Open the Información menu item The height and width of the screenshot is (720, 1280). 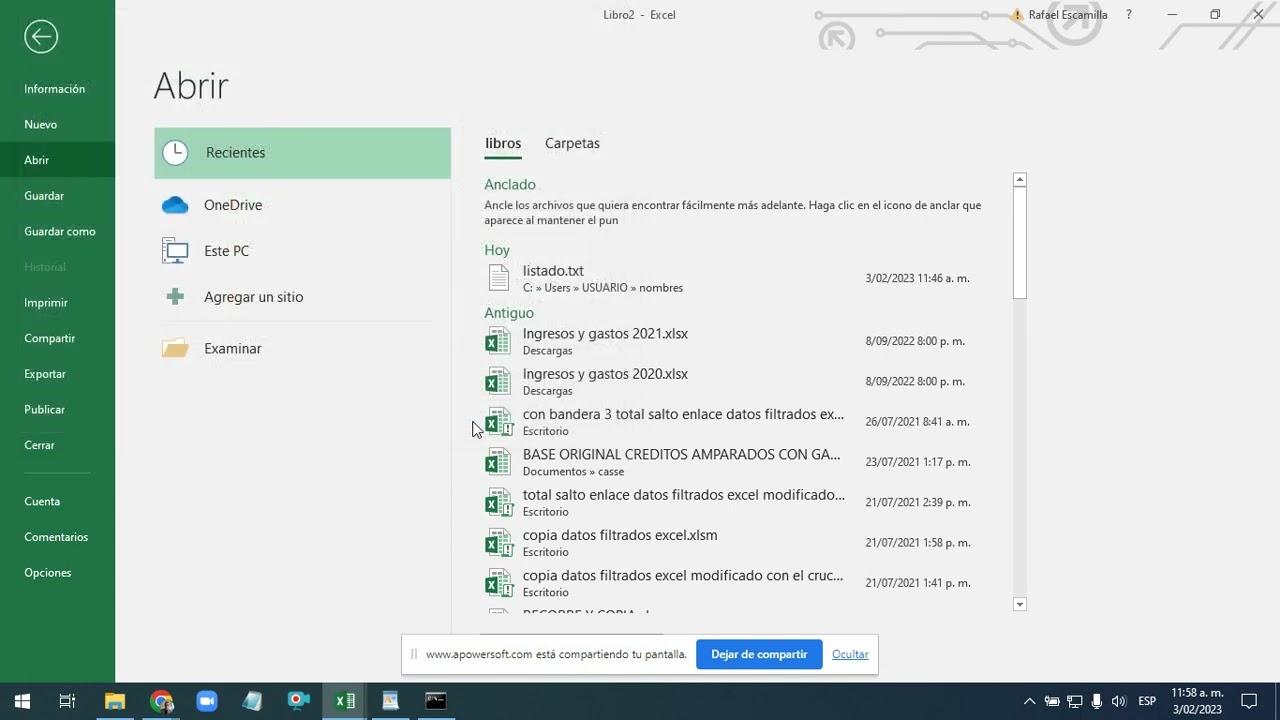coord(55,89)
